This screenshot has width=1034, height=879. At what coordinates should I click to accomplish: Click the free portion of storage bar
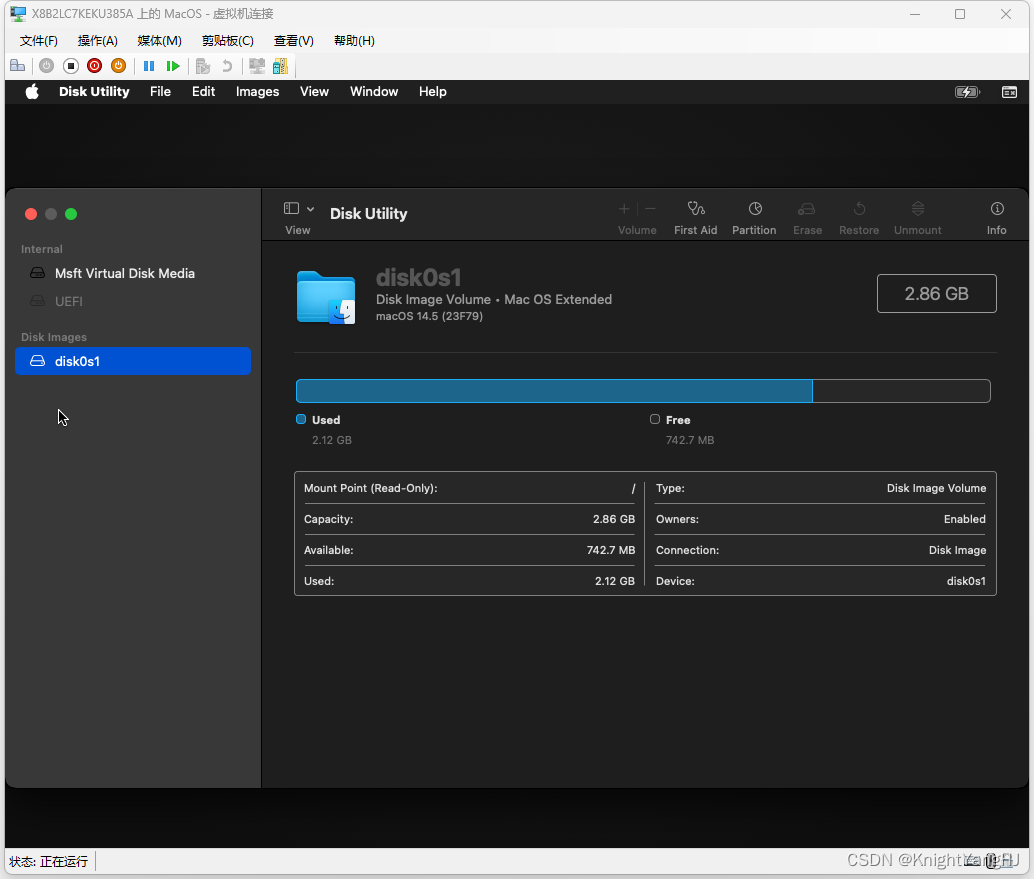pyautogui.click(x=901, y=391)
